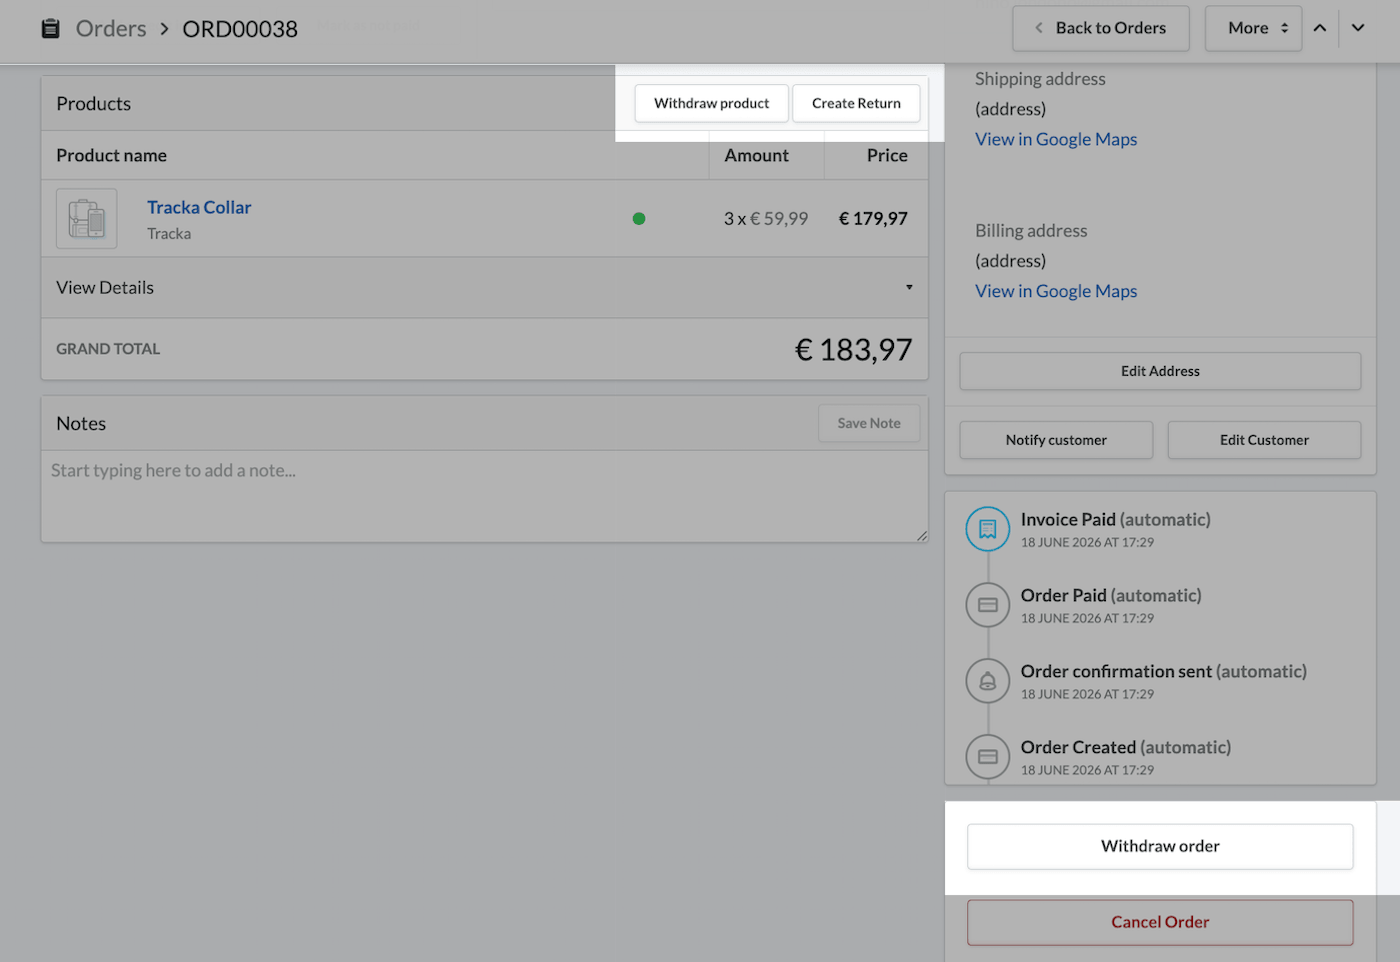Select the Order confirmation sent (automatic) text

click(x=1164, y=671)
